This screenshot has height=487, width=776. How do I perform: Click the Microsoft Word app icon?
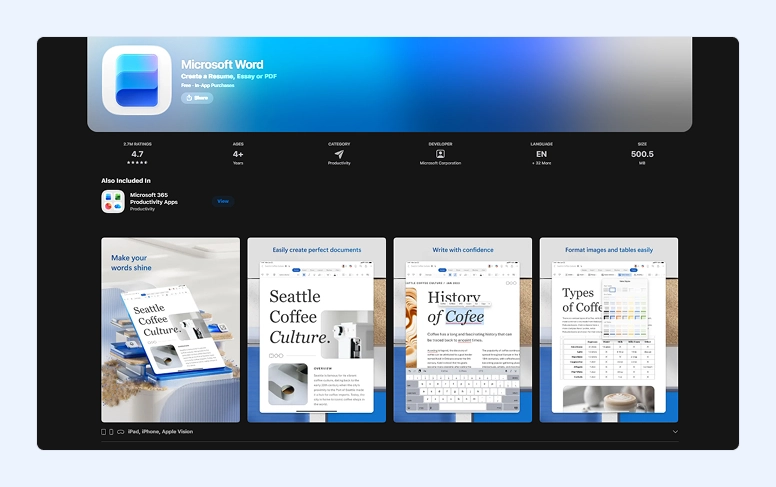137,80
